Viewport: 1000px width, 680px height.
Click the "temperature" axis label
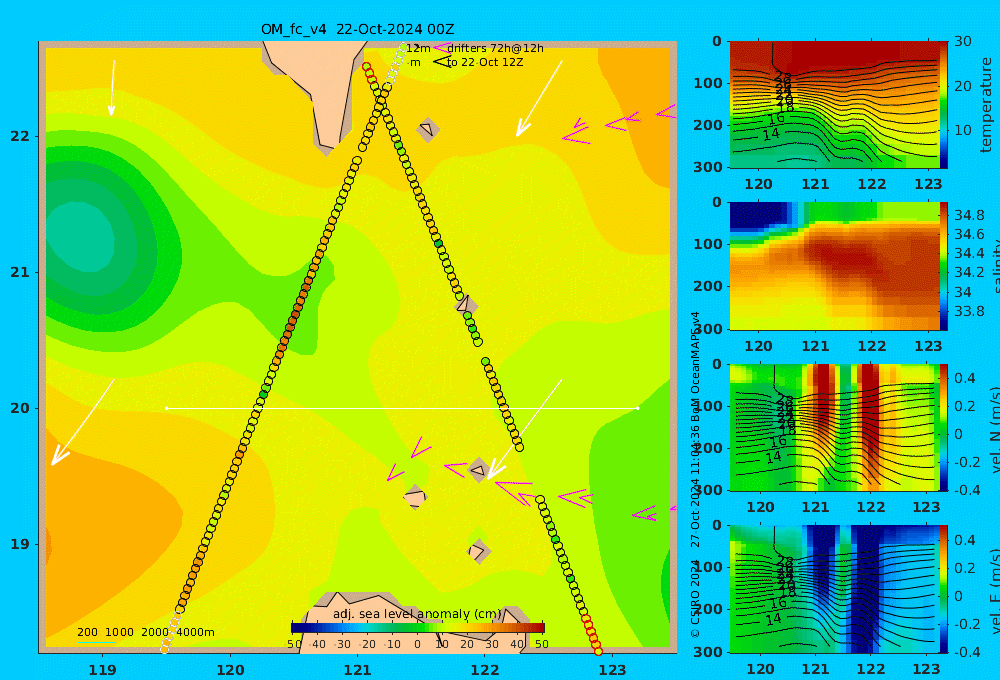986,105
